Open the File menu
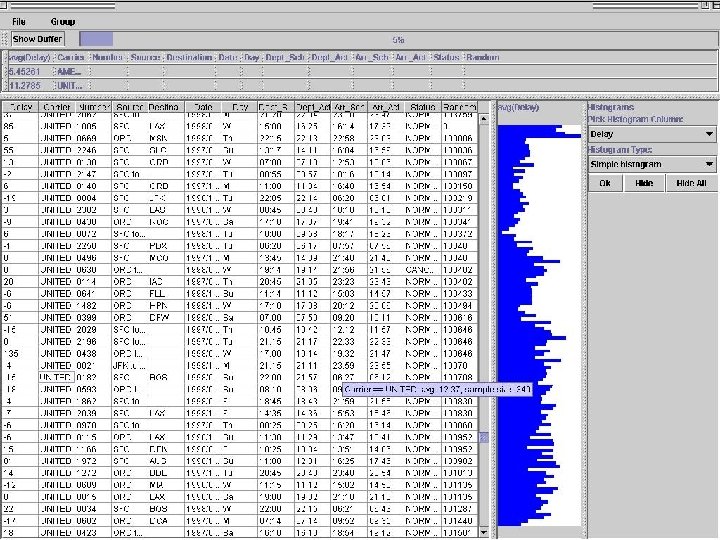 click(19, 22)
